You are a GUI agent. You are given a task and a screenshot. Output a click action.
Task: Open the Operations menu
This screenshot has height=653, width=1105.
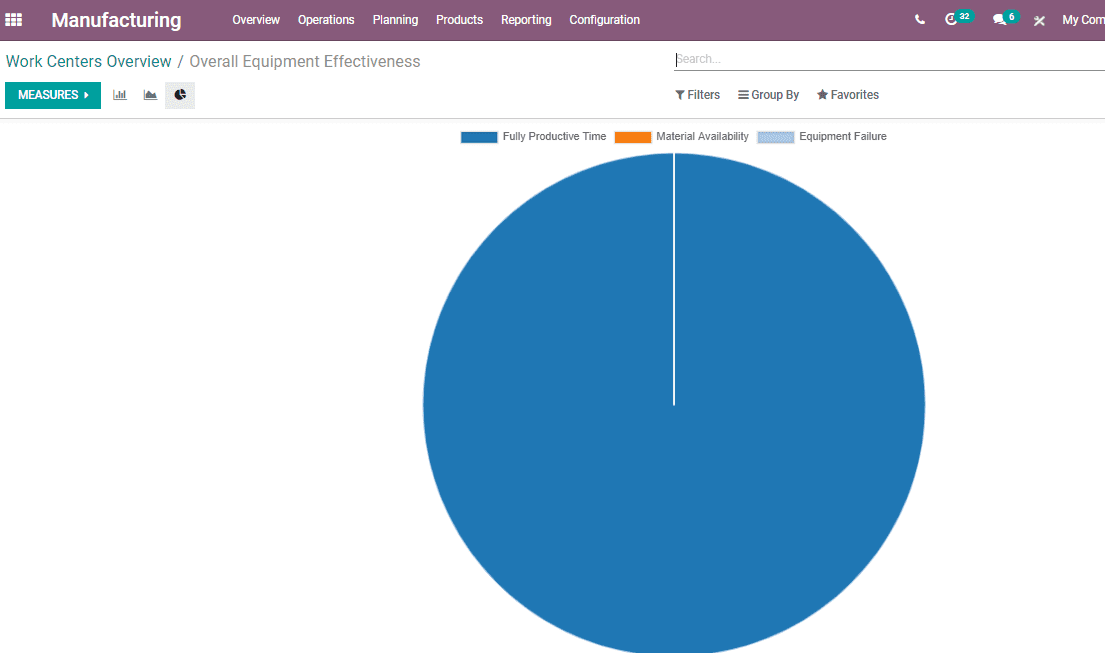(326, 20)
